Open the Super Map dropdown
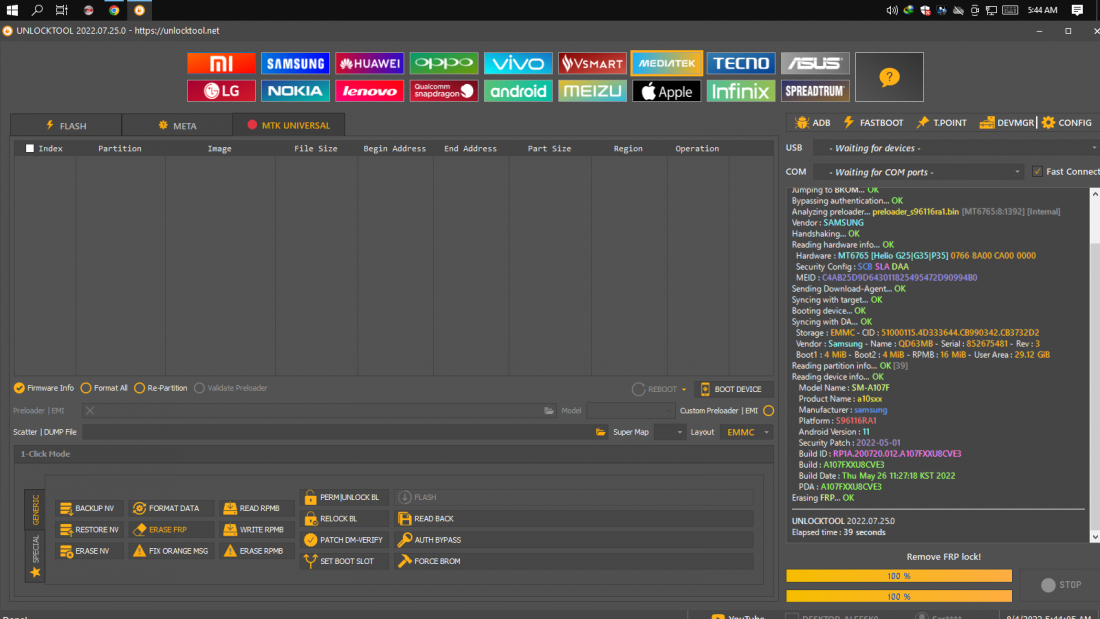This screenshot has width=1100, height=619. pos(669,432)
